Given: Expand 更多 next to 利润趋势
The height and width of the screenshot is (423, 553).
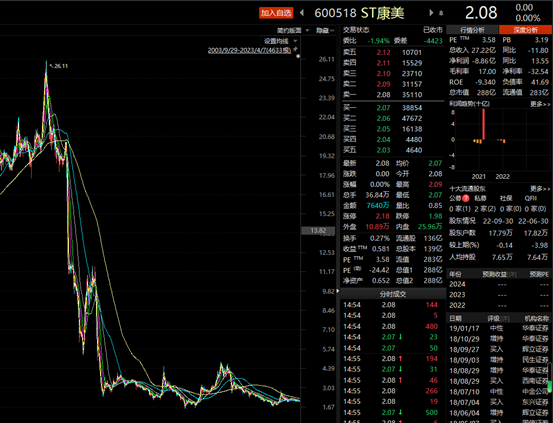Looking at the screenshot, I should click(540, 104).
